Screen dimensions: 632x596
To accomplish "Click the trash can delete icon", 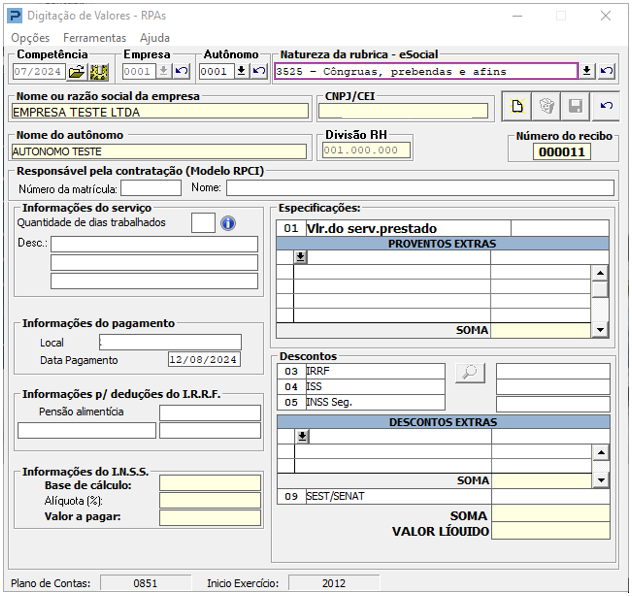I will pos(546,106).
